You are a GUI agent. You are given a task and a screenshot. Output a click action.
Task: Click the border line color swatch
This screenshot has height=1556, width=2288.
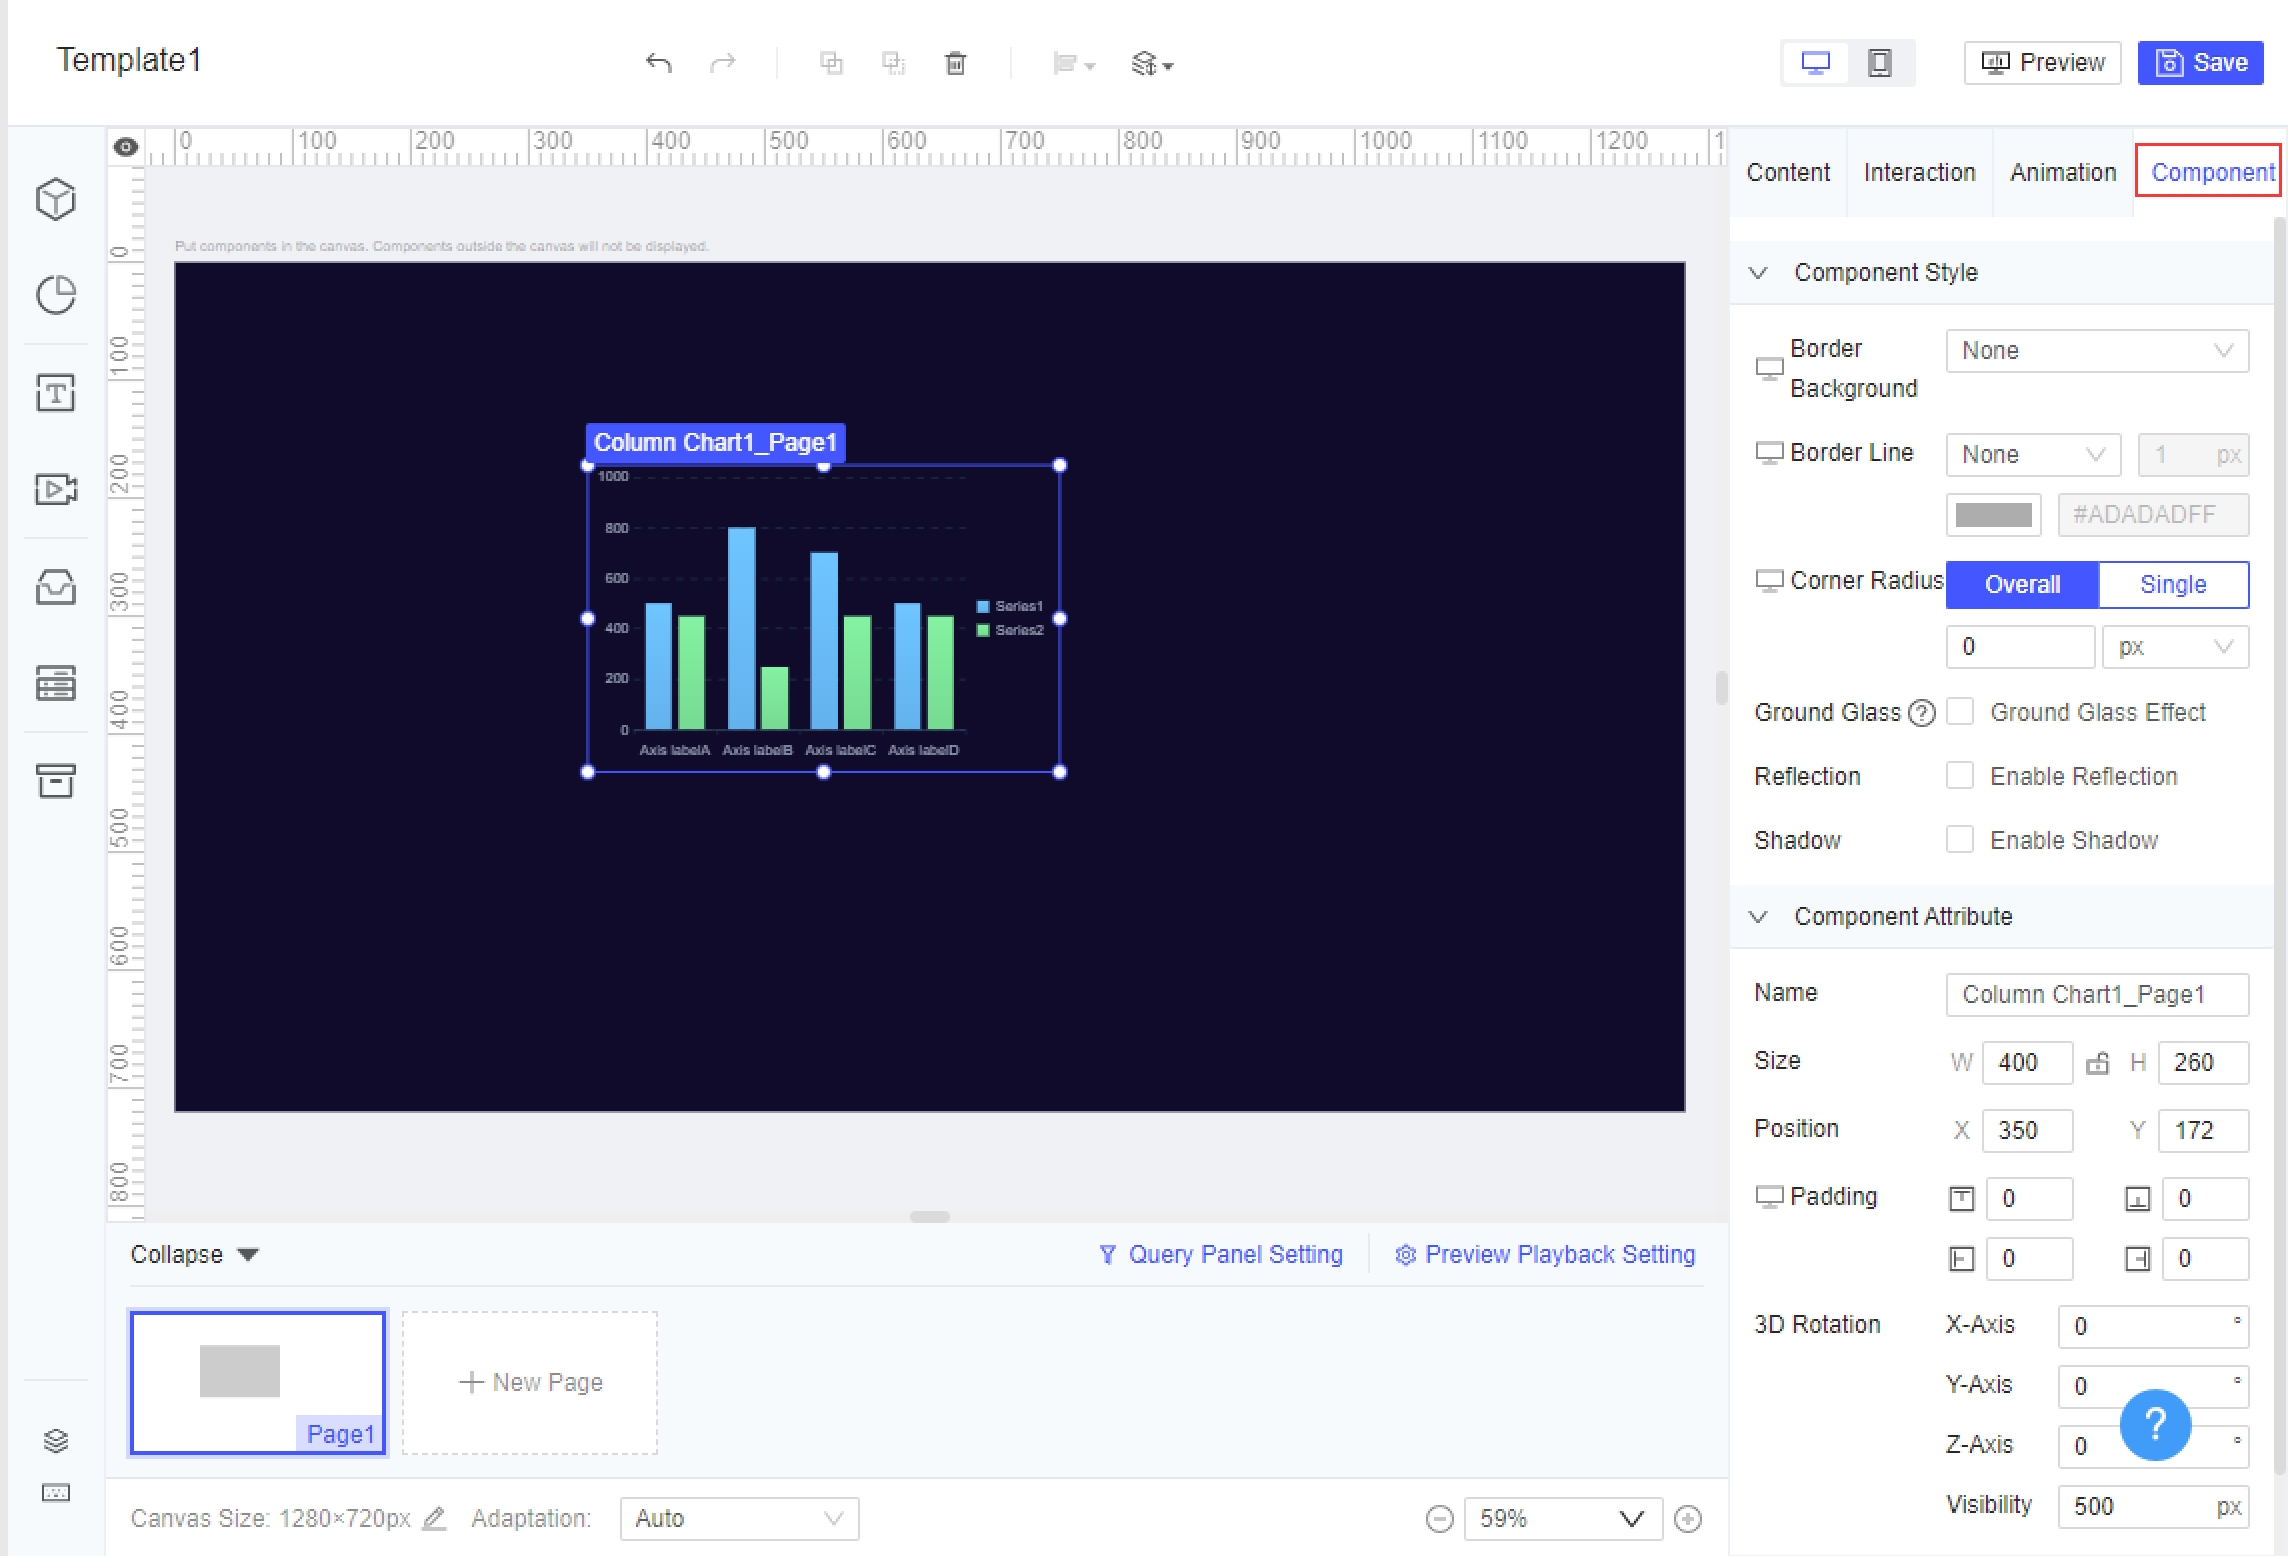point(1993,514)
